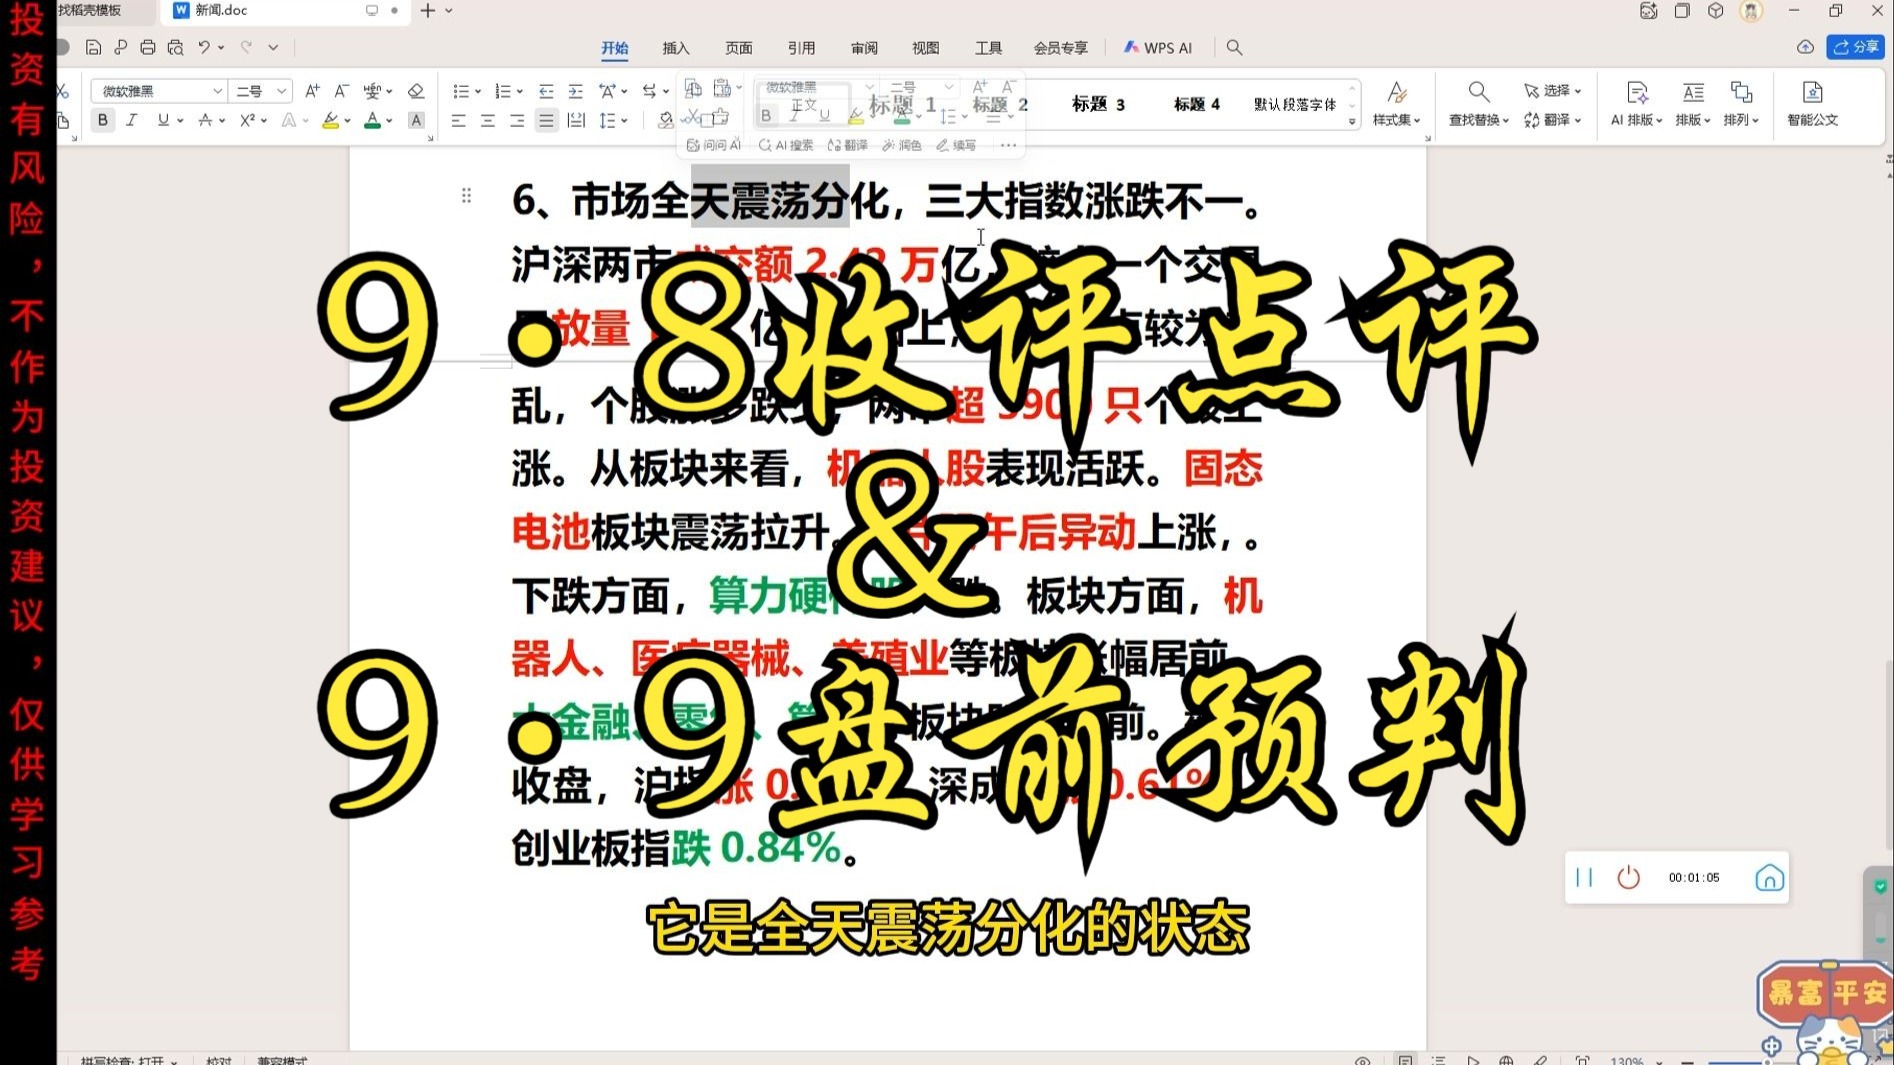
Task: Open print preview icon
Action: [176, 47]
